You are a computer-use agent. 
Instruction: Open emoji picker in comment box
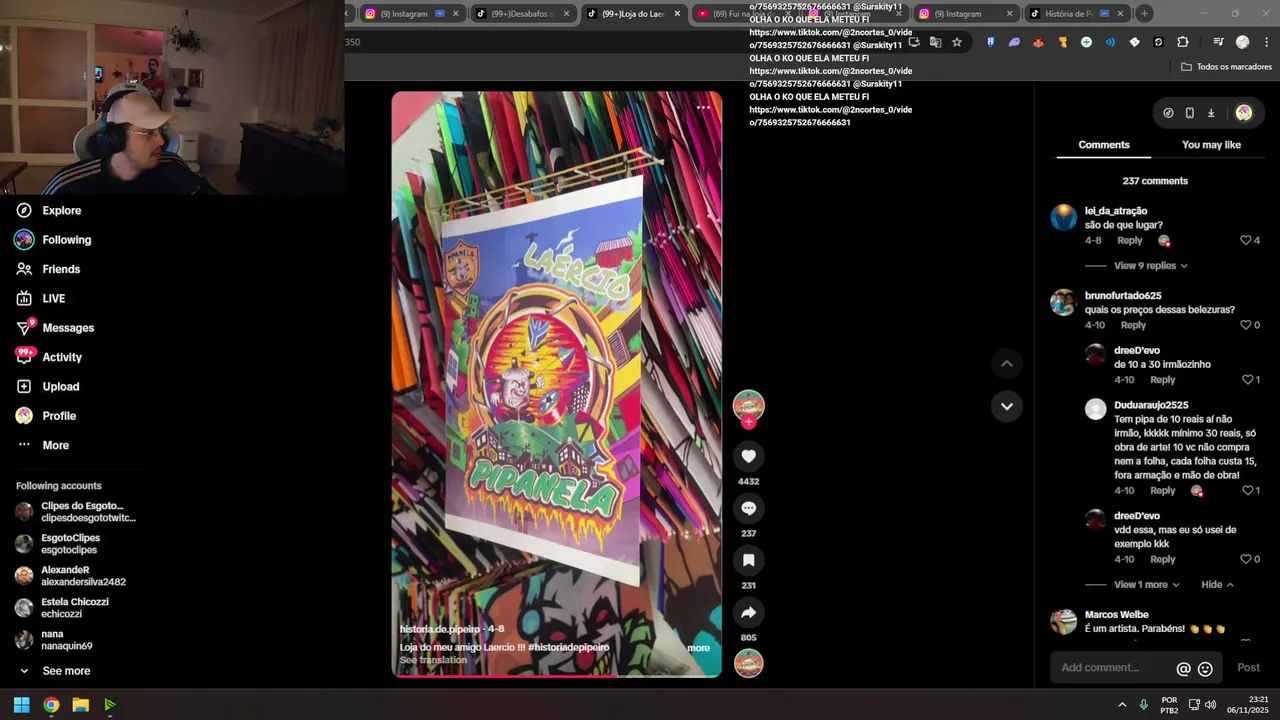point(1205,669)
